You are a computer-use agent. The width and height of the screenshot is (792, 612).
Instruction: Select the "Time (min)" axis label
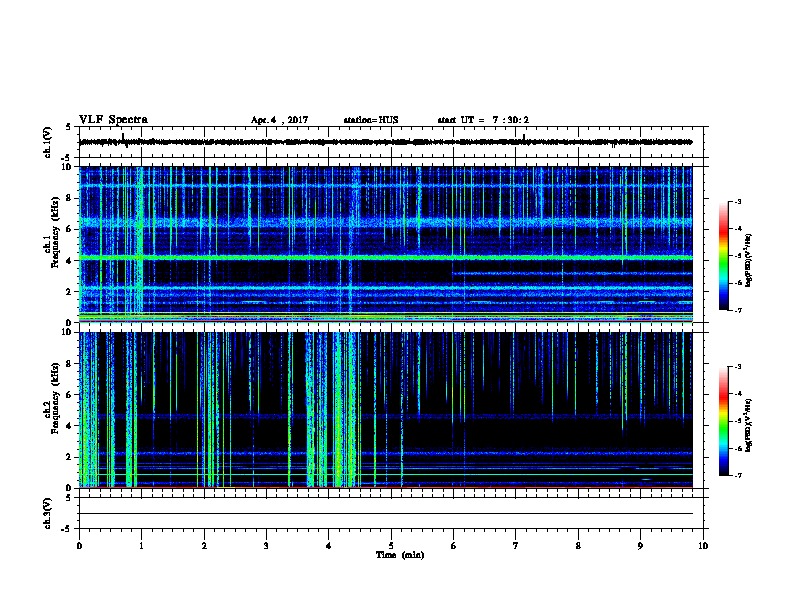click(400, 555)
